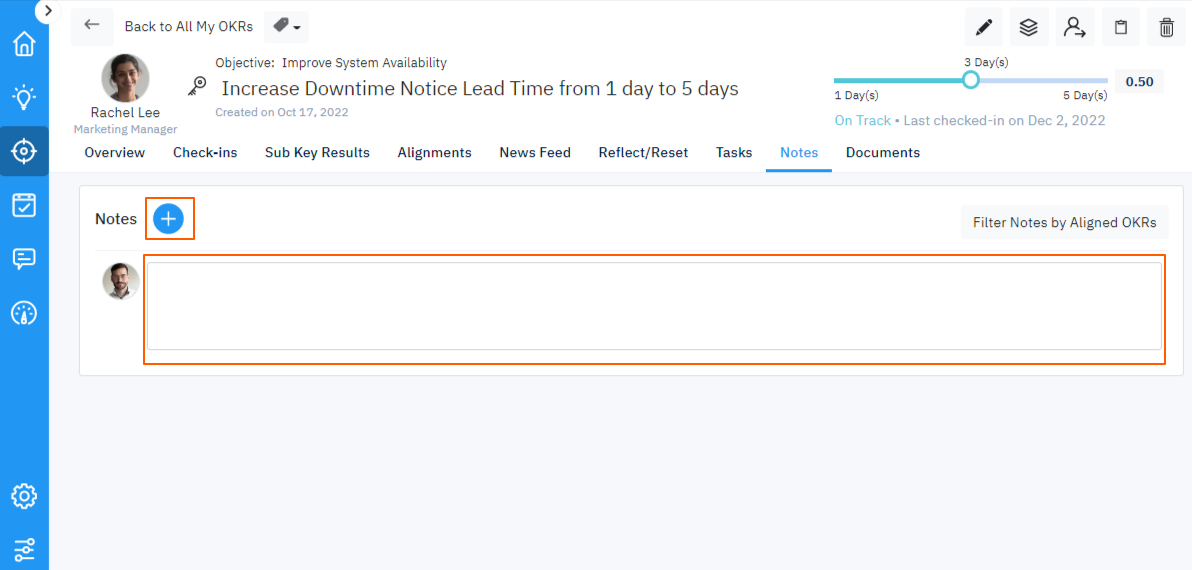This screenshot has height=570, width=1192.
Task: Click the clipboard icon in top toolbar
Action: tap(1121, 27)
